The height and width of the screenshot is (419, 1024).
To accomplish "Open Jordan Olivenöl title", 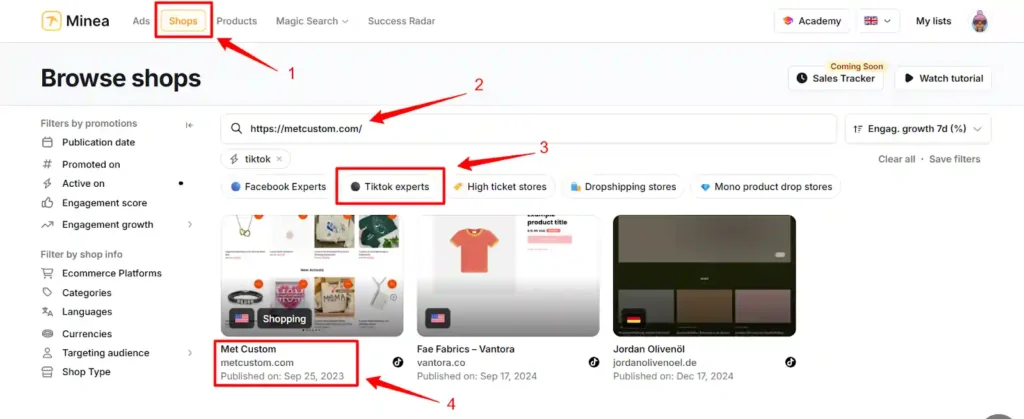I will (x=649, y=349).
